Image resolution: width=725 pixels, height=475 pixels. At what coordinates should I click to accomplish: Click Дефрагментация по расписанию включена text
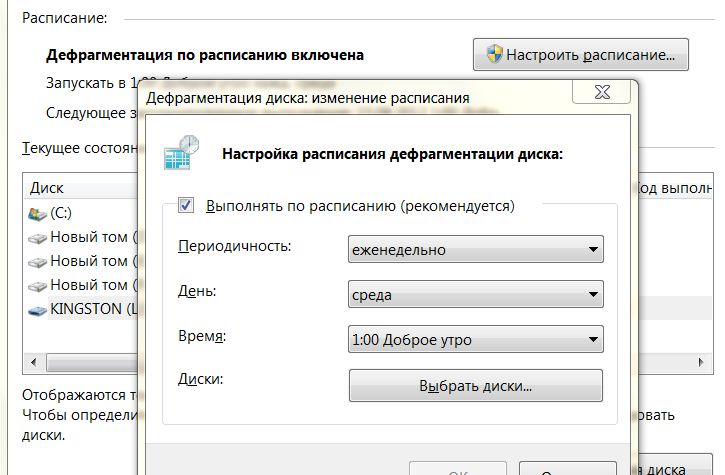pyautogui.click(x=205, y=55)
